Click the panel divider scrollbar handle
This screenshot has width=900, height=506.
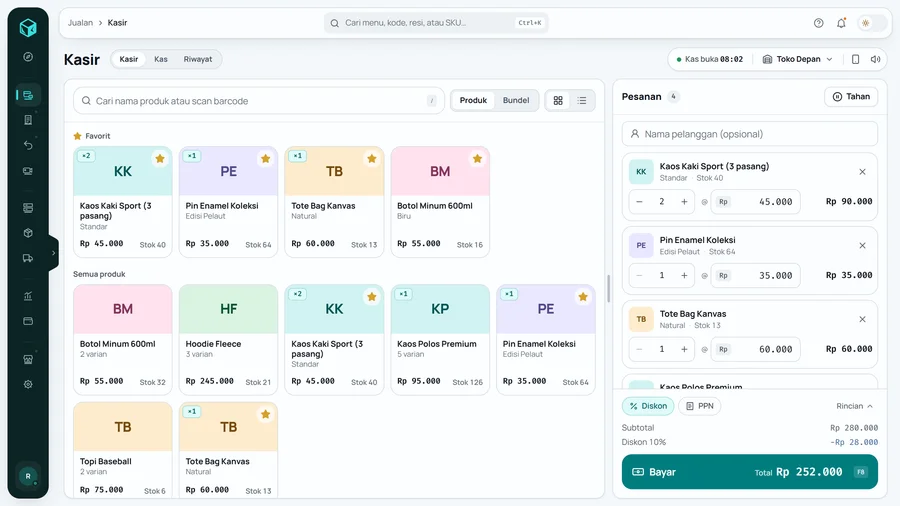[x=608, y=289]
